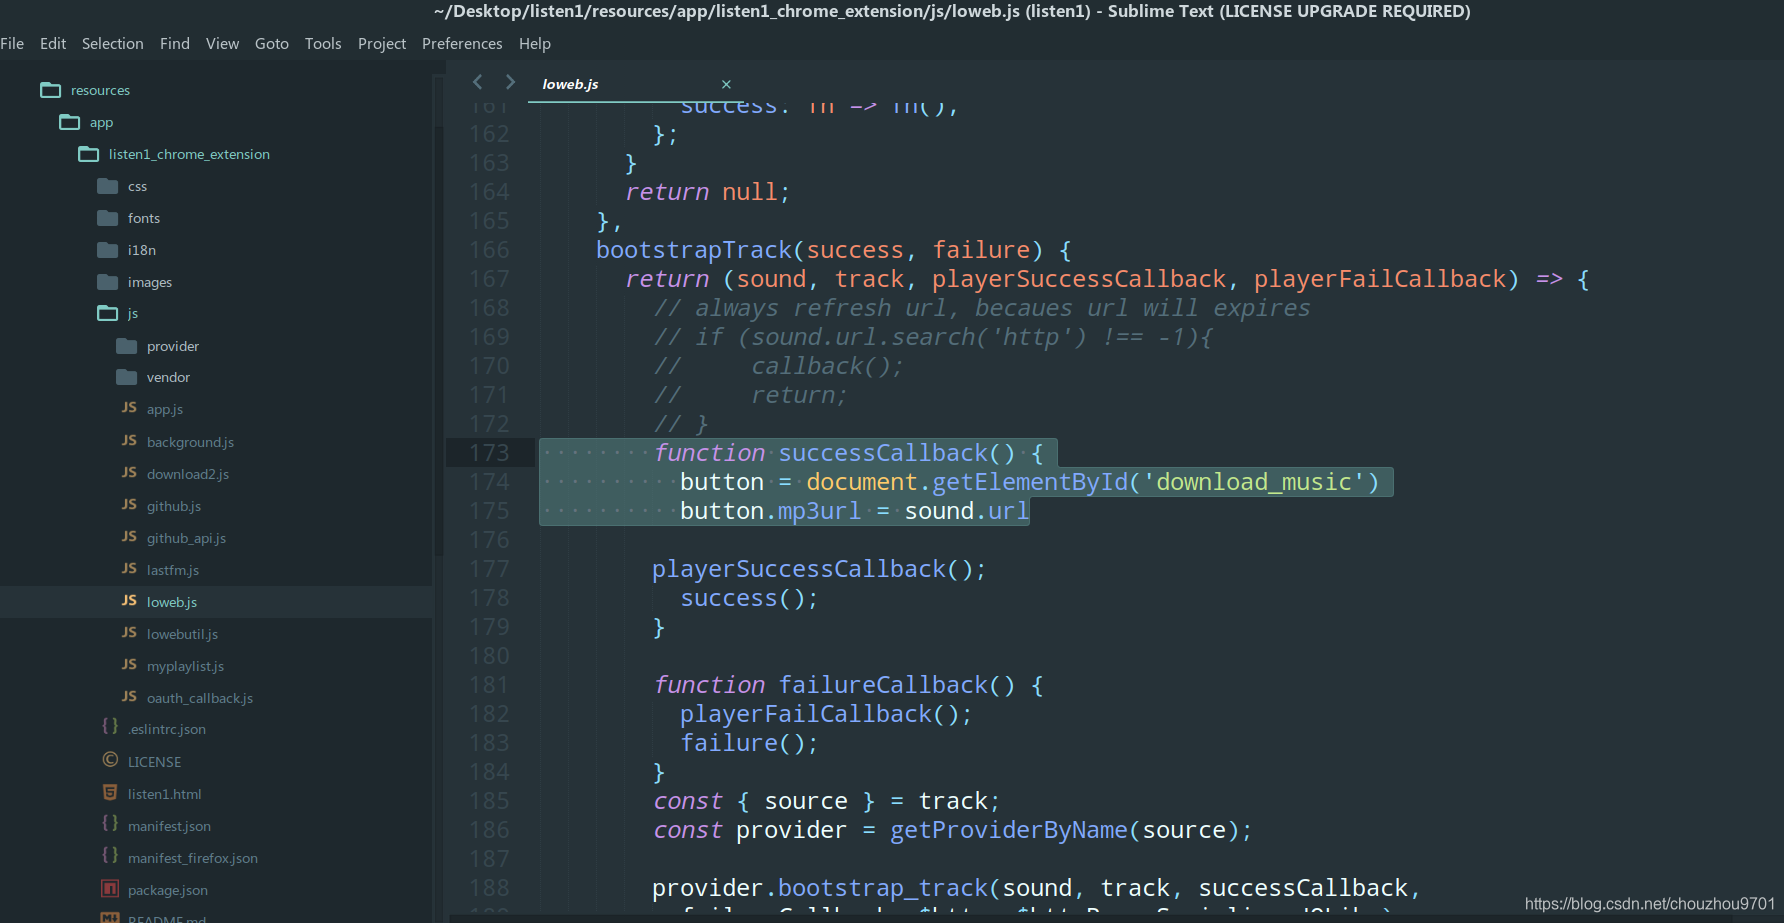Click line number 173 in gutter
Viewport: 1784px width, 923px height.
click(x=489, y=453)
